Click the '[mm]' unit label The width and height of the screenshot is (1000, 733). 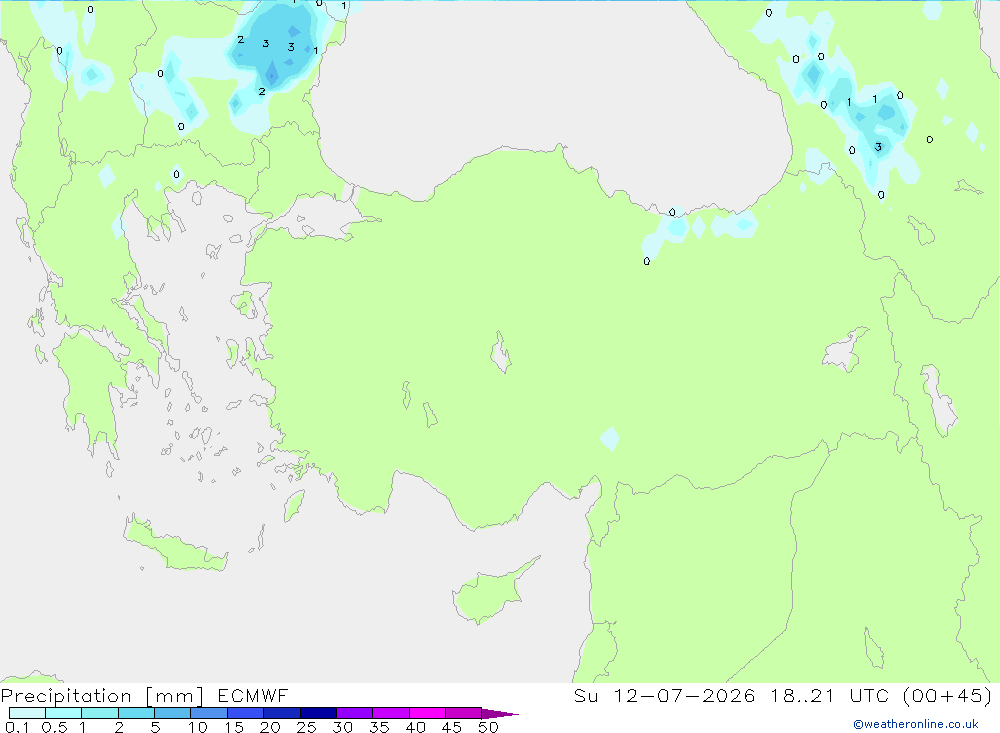[x=175, y=696]
